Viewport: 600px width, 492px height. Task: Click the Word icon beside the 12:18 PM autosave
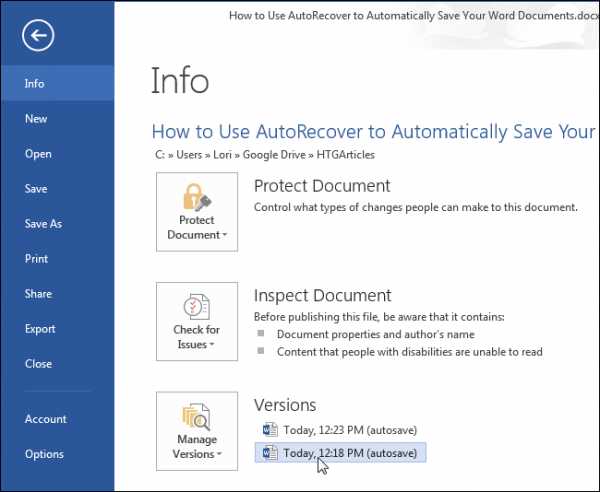pyautogui.click(x=270, y=453)
